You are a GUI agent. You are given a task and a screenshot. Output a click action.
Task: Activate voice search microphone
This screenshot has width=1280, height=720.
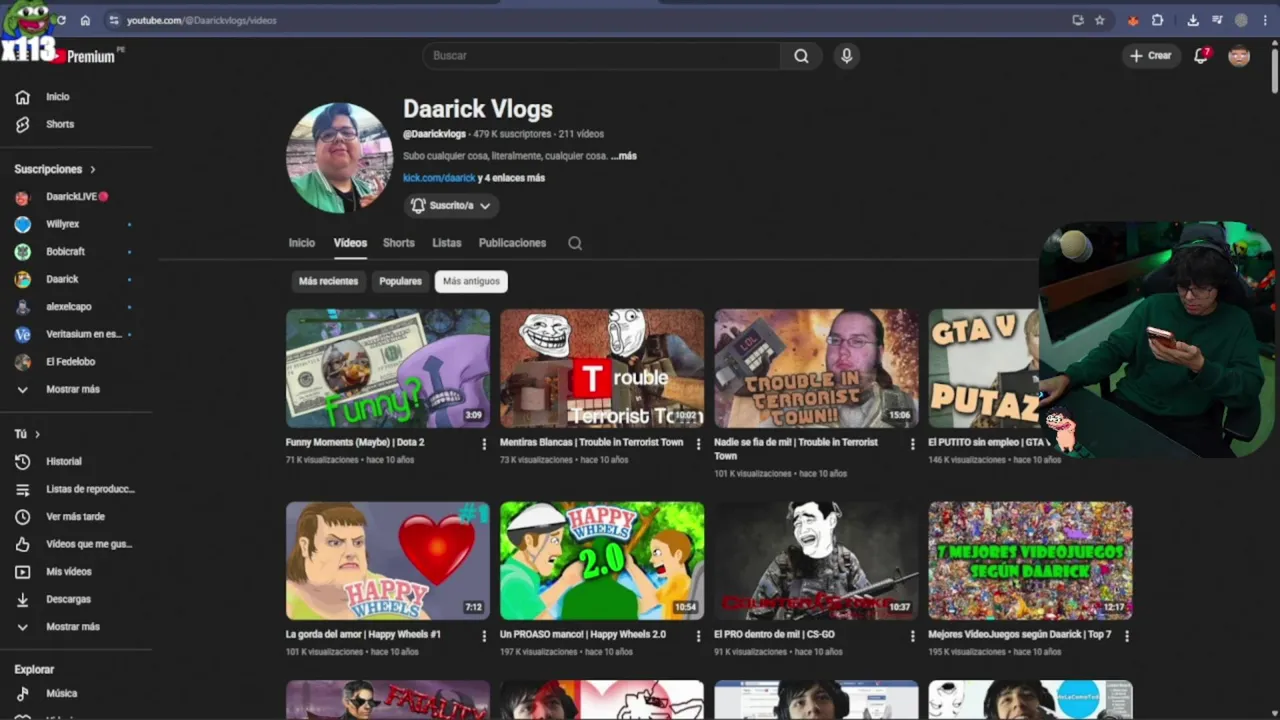click(x=846, y=56)
